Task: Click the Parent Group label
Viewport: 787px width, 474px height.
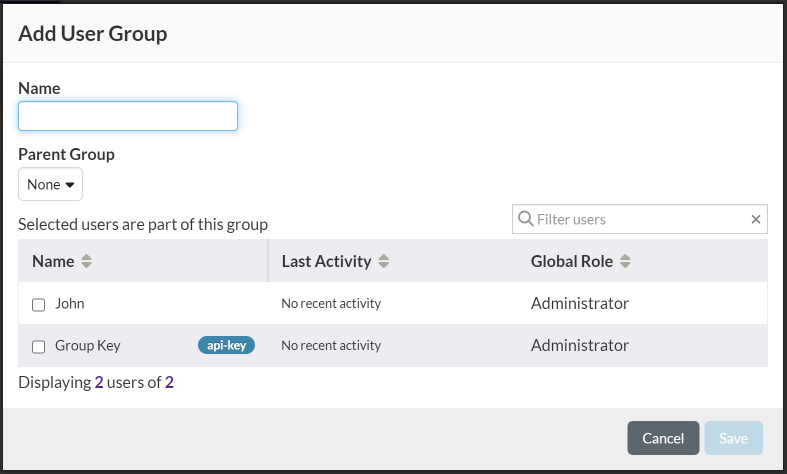Action: (66, 154)
